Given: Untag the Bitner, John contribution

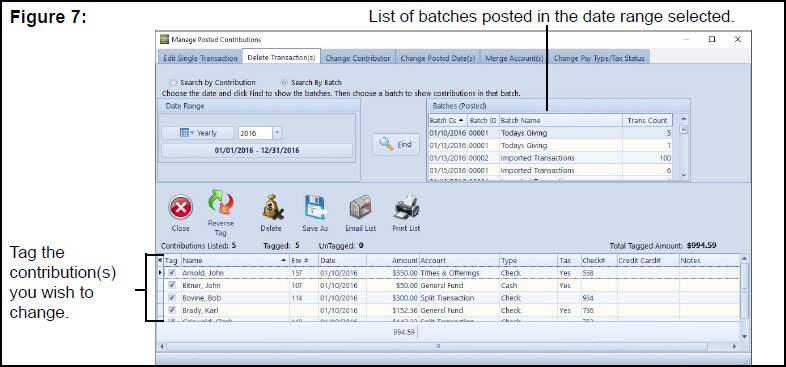Looking at the screenshot, I should coord(172,285).
